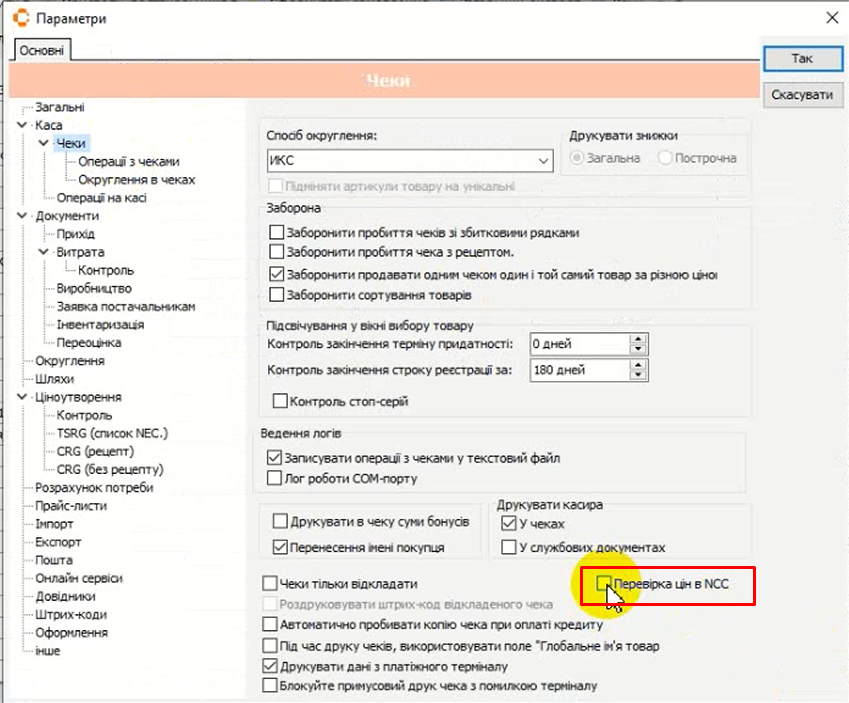The height and width of the screenshot is (703, 849).
Task: Click the Скасувати button
Action: 802,95
